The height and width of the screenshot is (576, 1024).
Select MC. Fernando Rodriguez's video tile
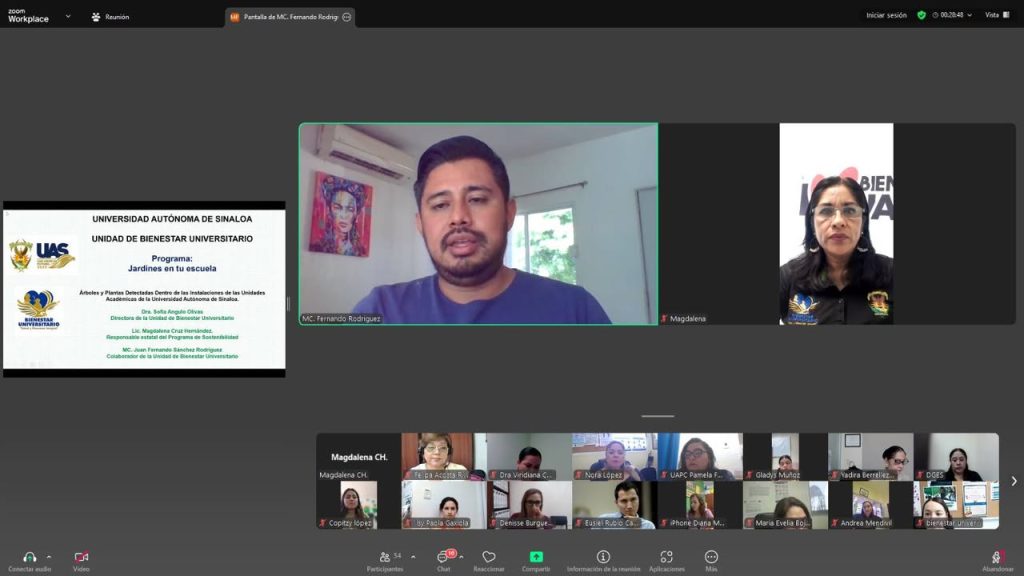pyautogui.click(x=479, y=224)
